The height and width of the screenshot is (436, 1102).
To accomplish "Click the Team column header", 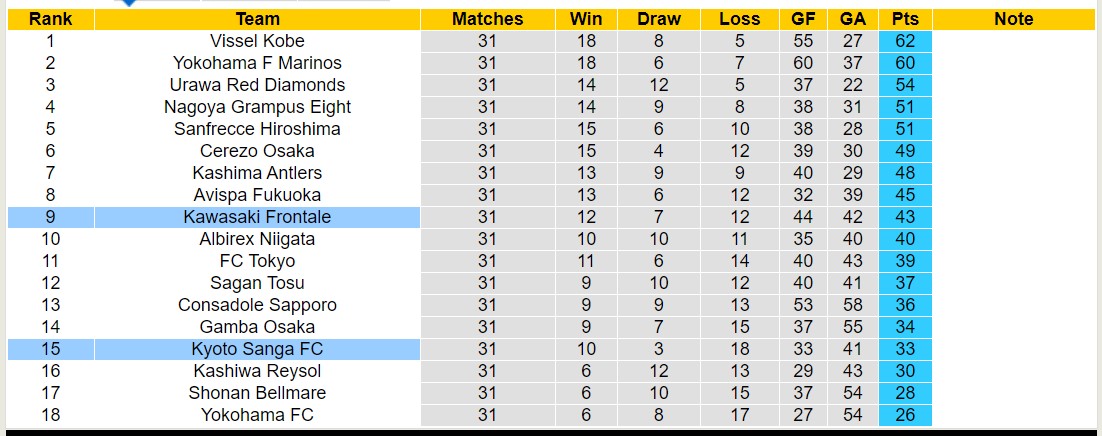I will 257,19.
